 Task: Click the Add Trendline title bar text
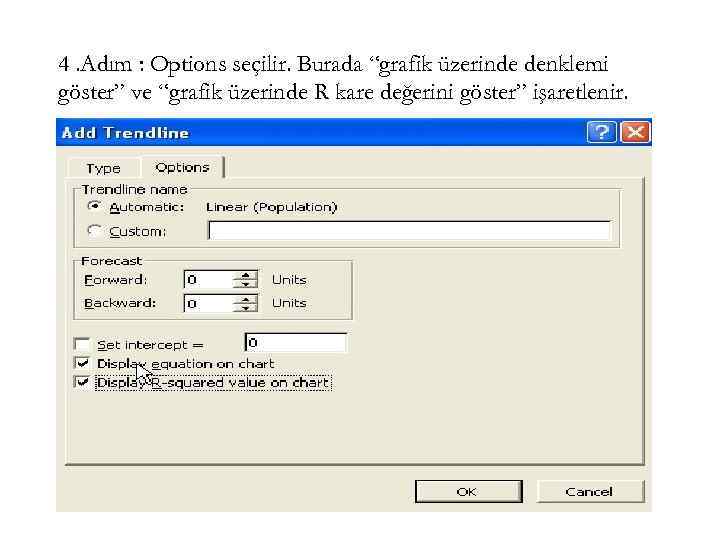(125, 133)
